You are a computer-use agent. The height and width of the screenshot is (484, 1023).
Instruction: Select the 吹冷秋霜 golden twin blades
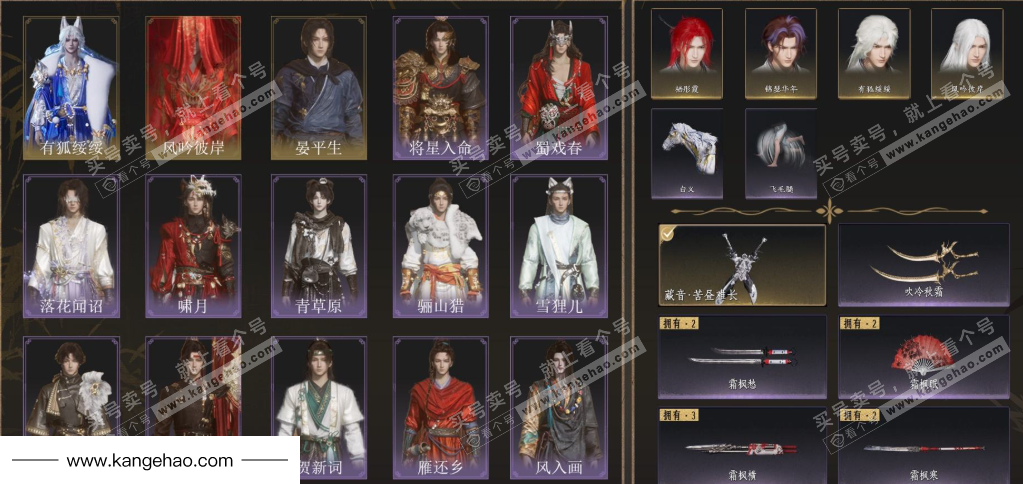[x=923, y=265]
